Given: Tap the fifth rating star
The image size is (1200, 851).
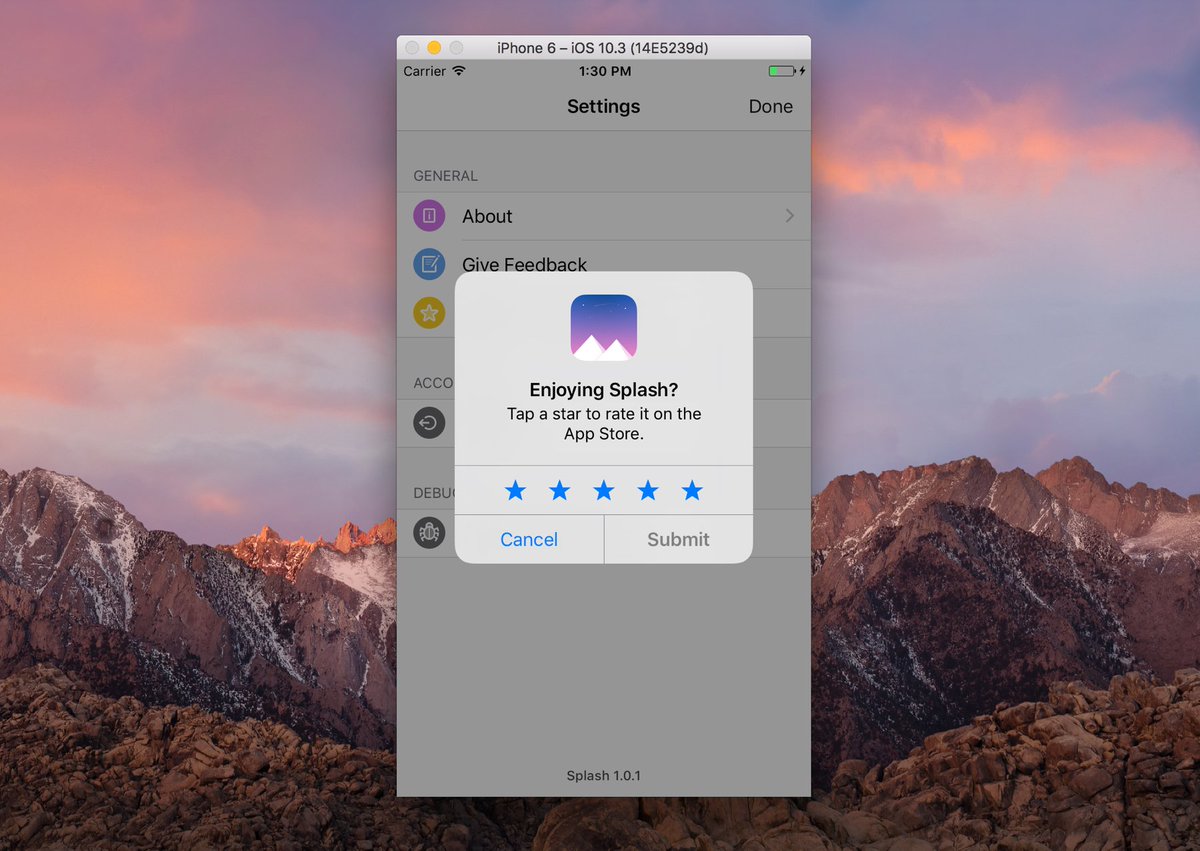Looking at the screenshot, I should (x=692, y=490).
